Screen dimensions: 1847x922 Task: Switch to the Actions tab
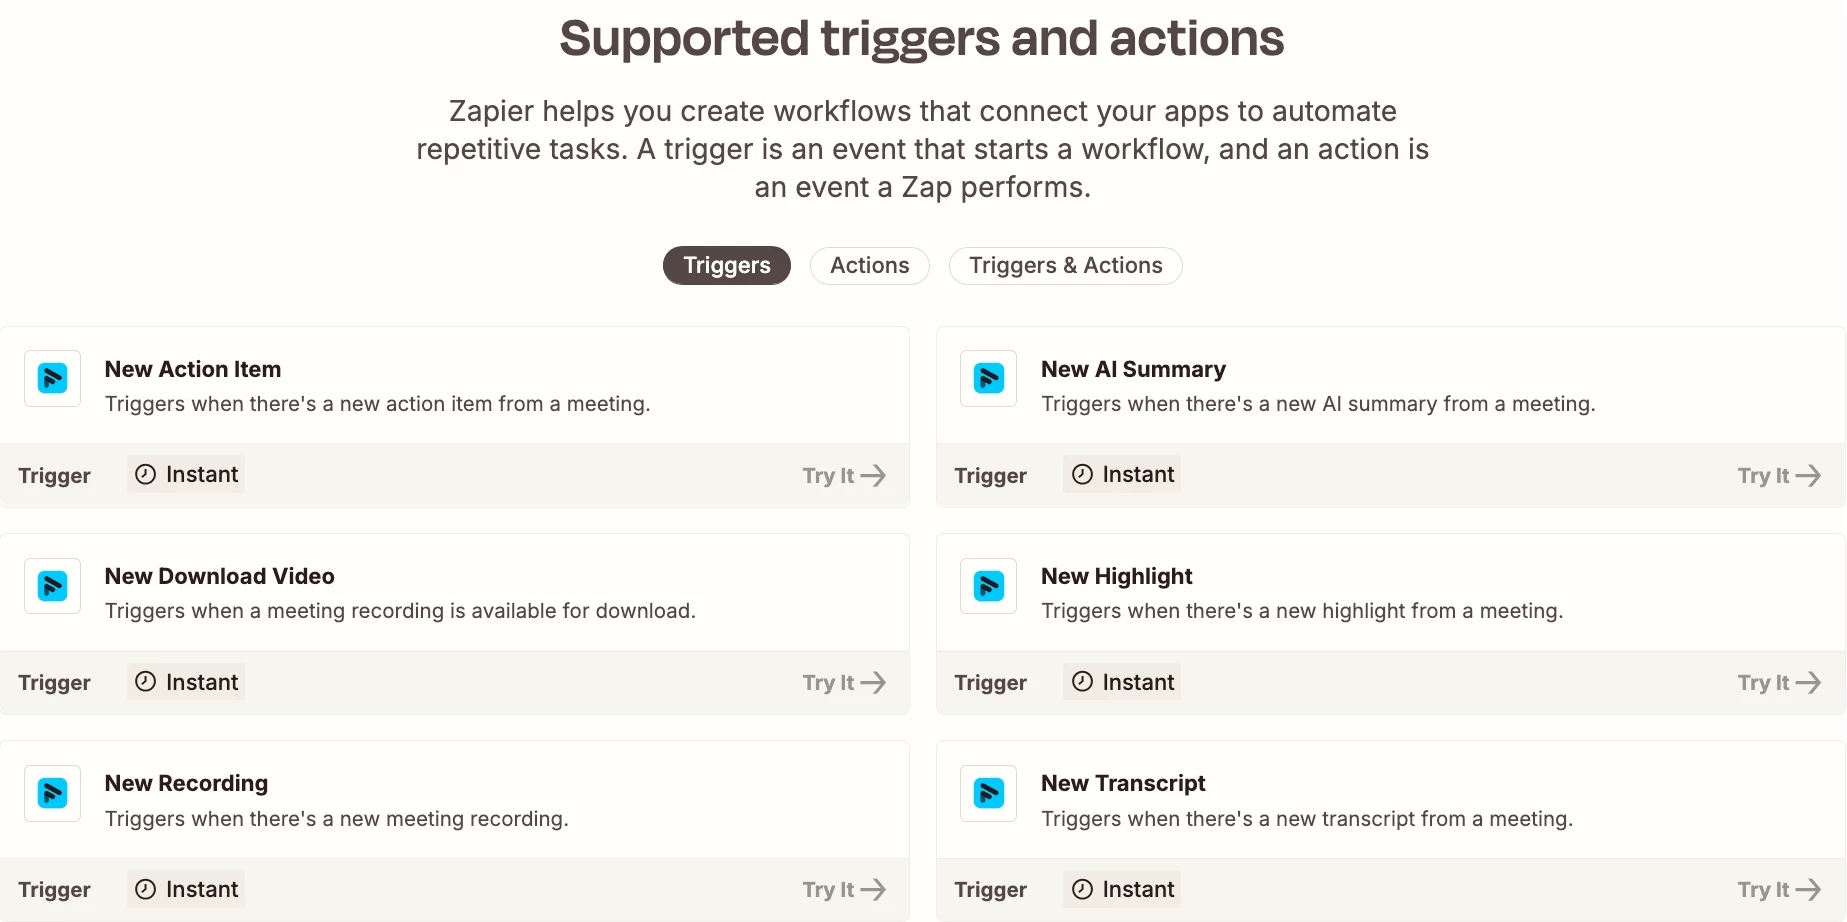869,265
